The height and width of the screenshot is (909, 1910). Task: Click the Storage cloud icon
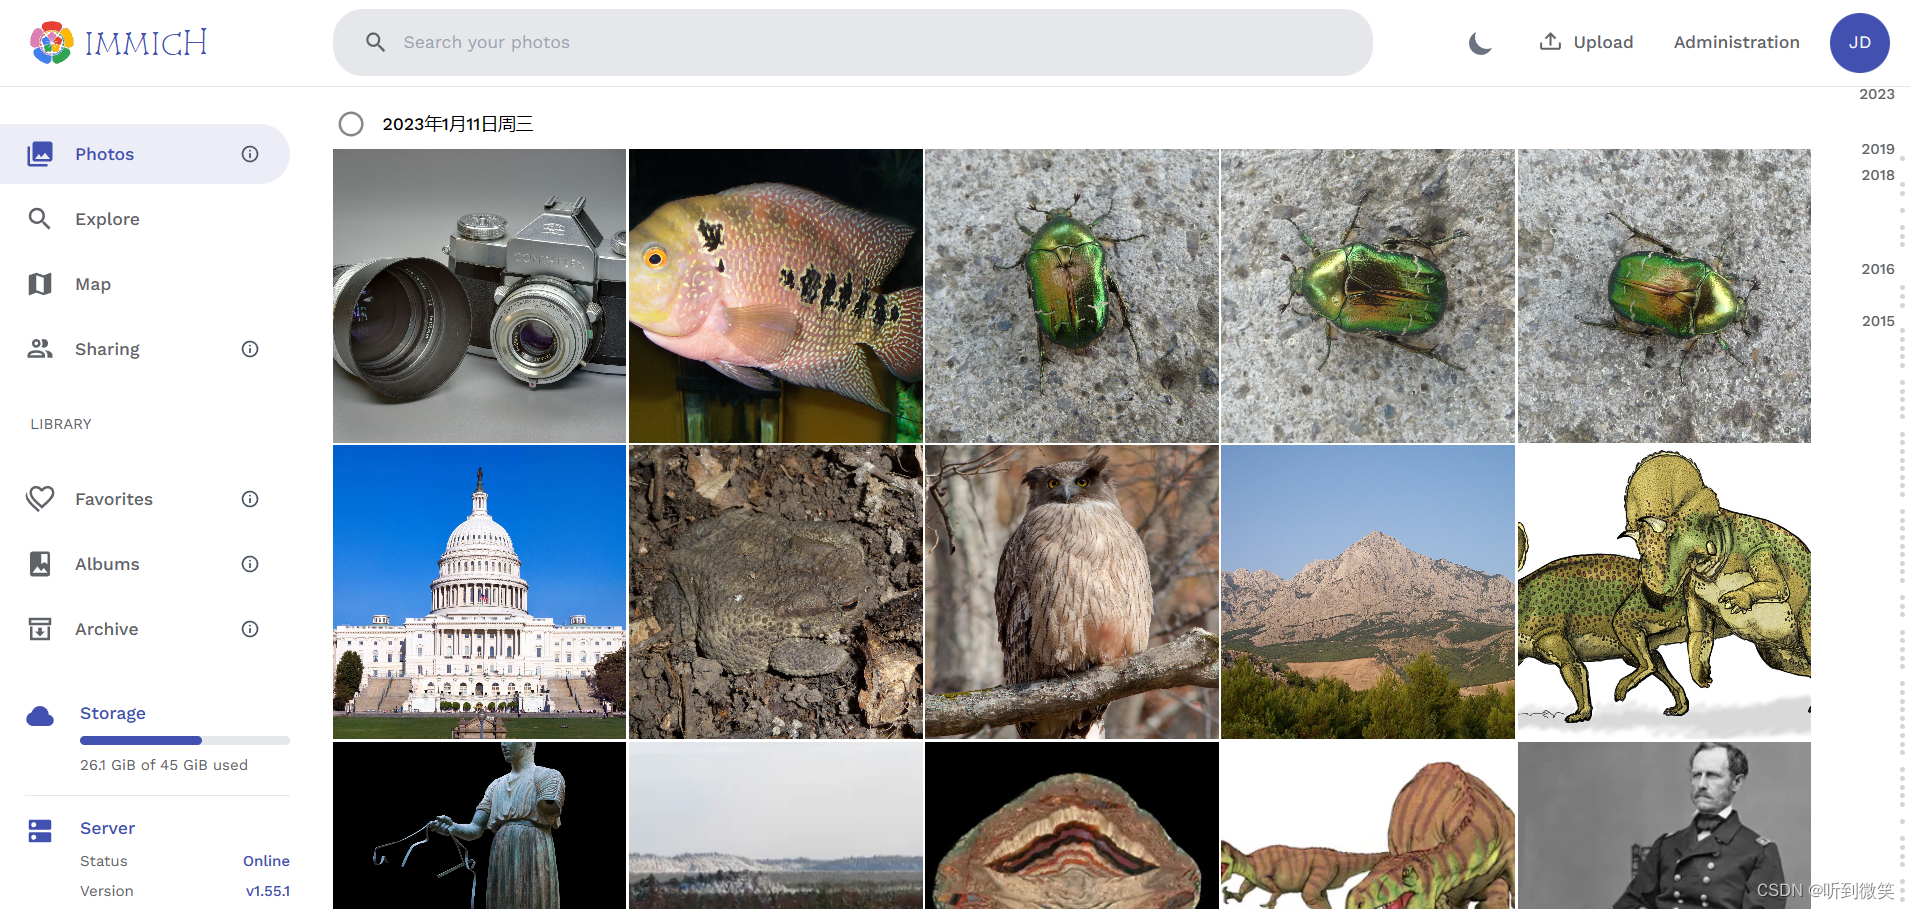[40, 716]
